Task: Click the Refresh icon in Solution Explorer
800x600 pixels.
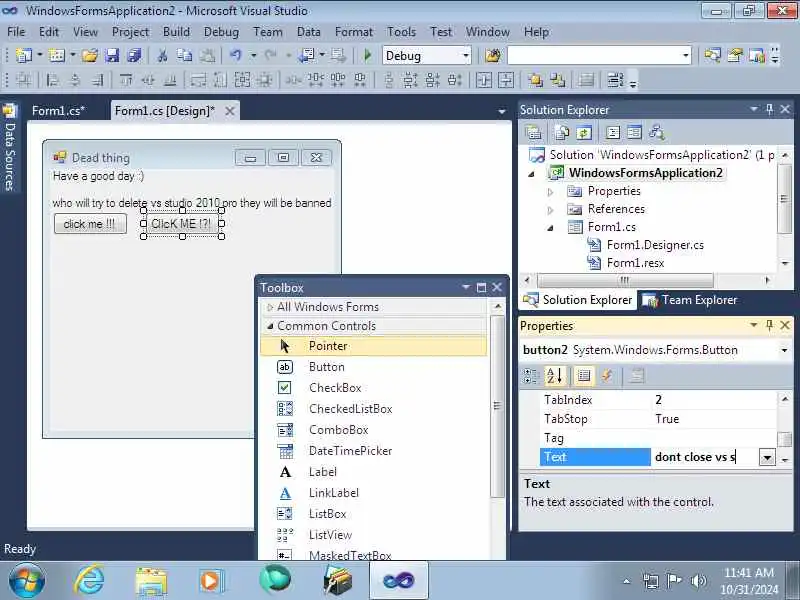Action: coord(584,133)
